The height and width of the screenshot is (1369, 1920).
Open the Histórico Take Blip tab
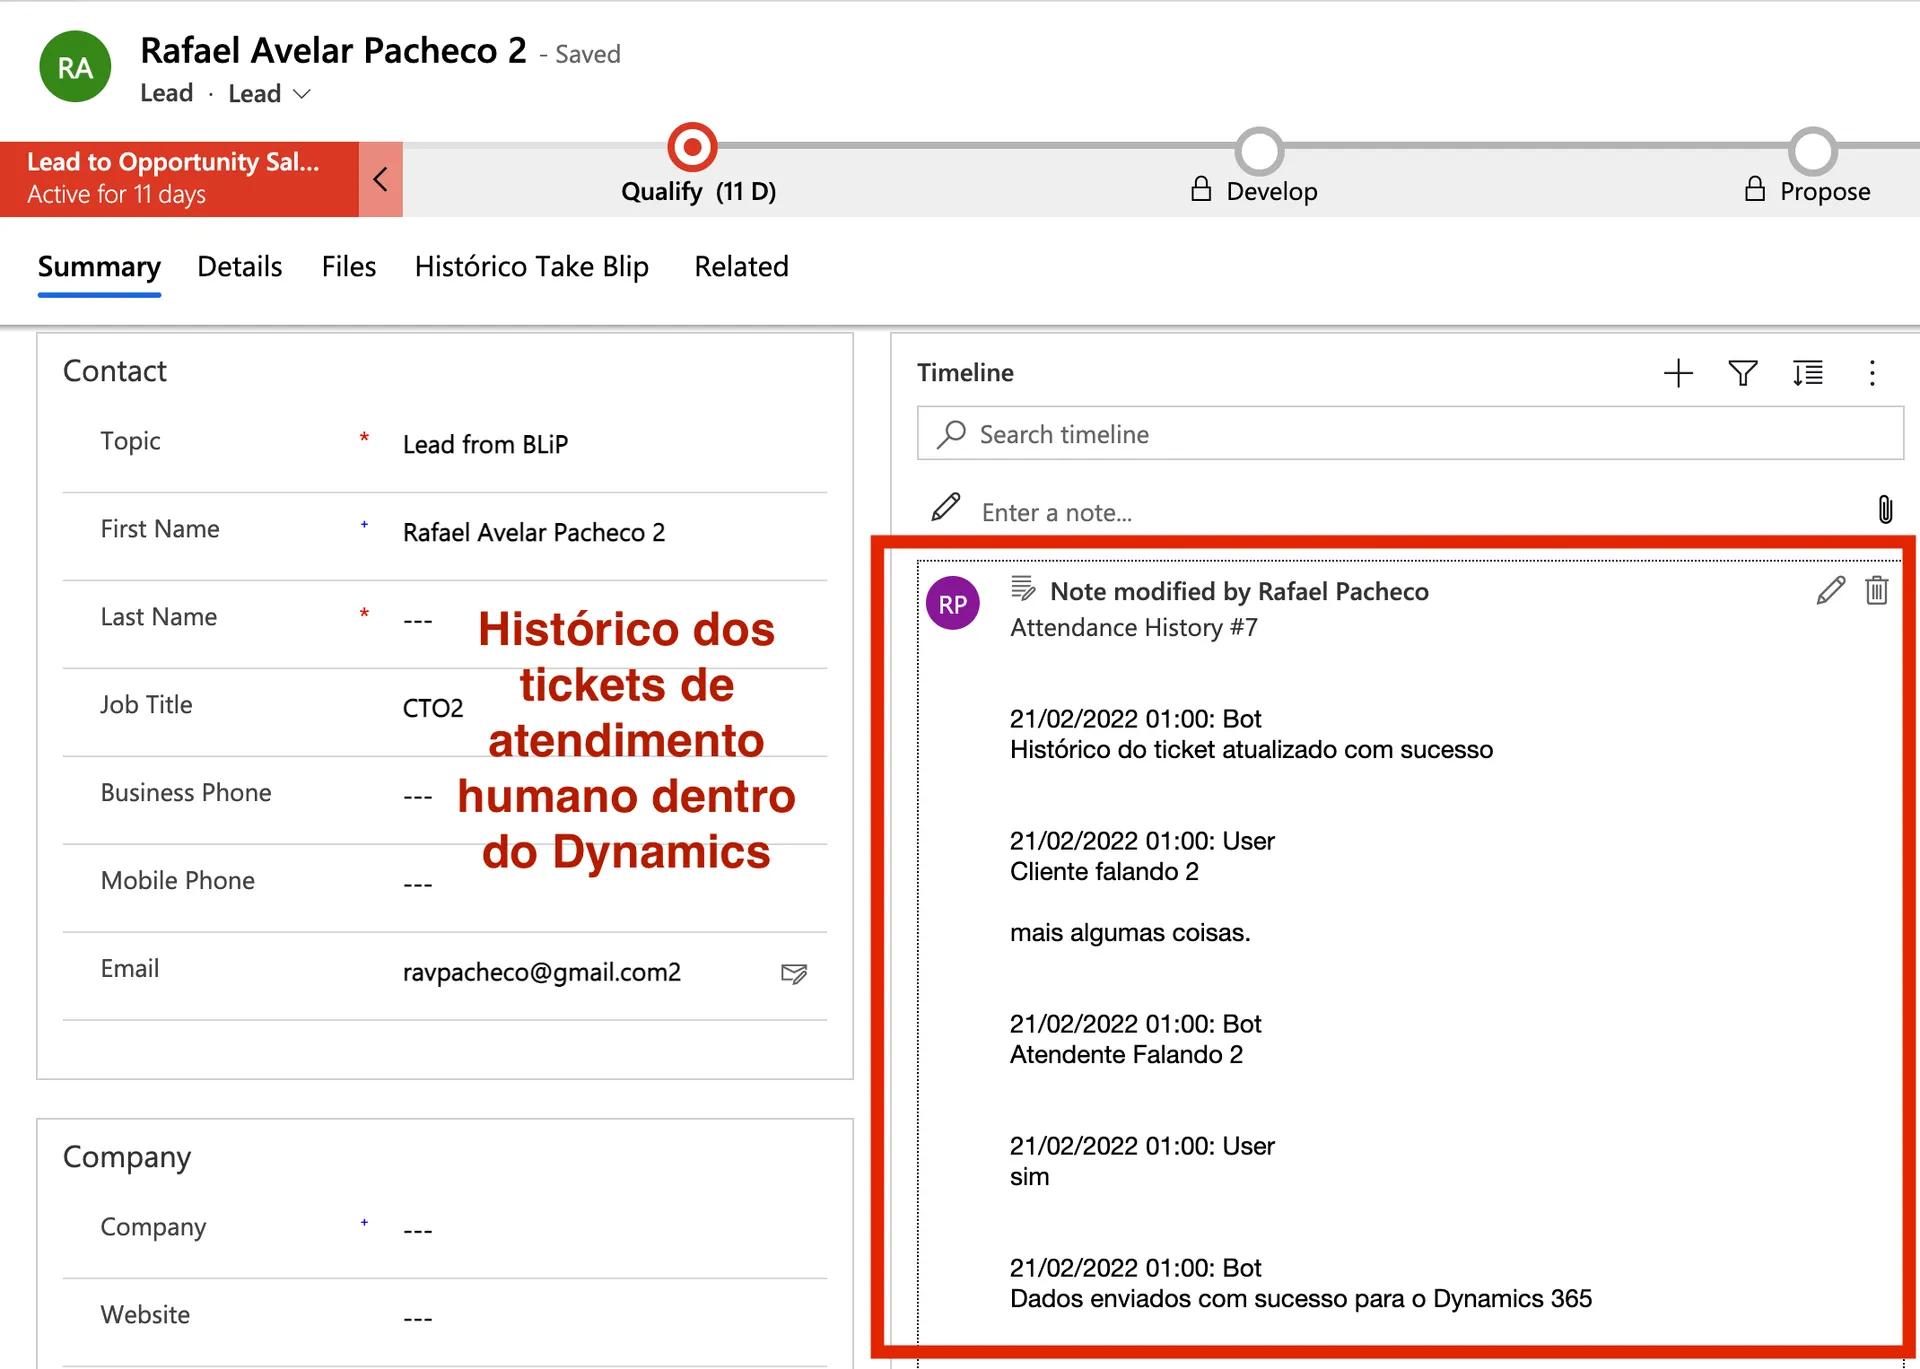click(x=532, y=267)
